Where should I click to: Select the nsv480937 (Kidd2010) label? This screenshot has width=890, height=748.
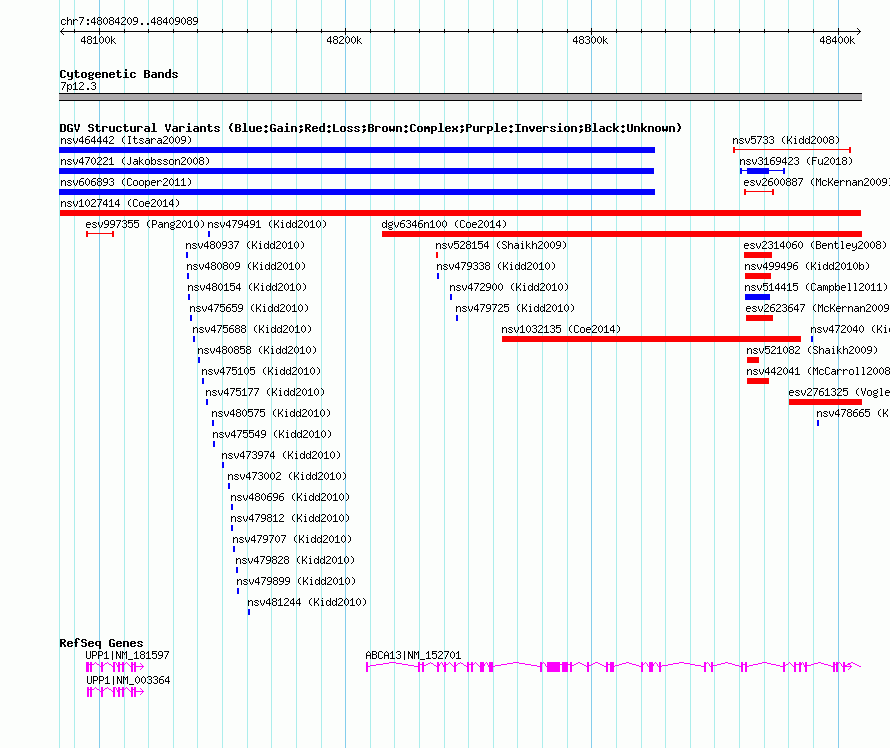tap(245, 245)
